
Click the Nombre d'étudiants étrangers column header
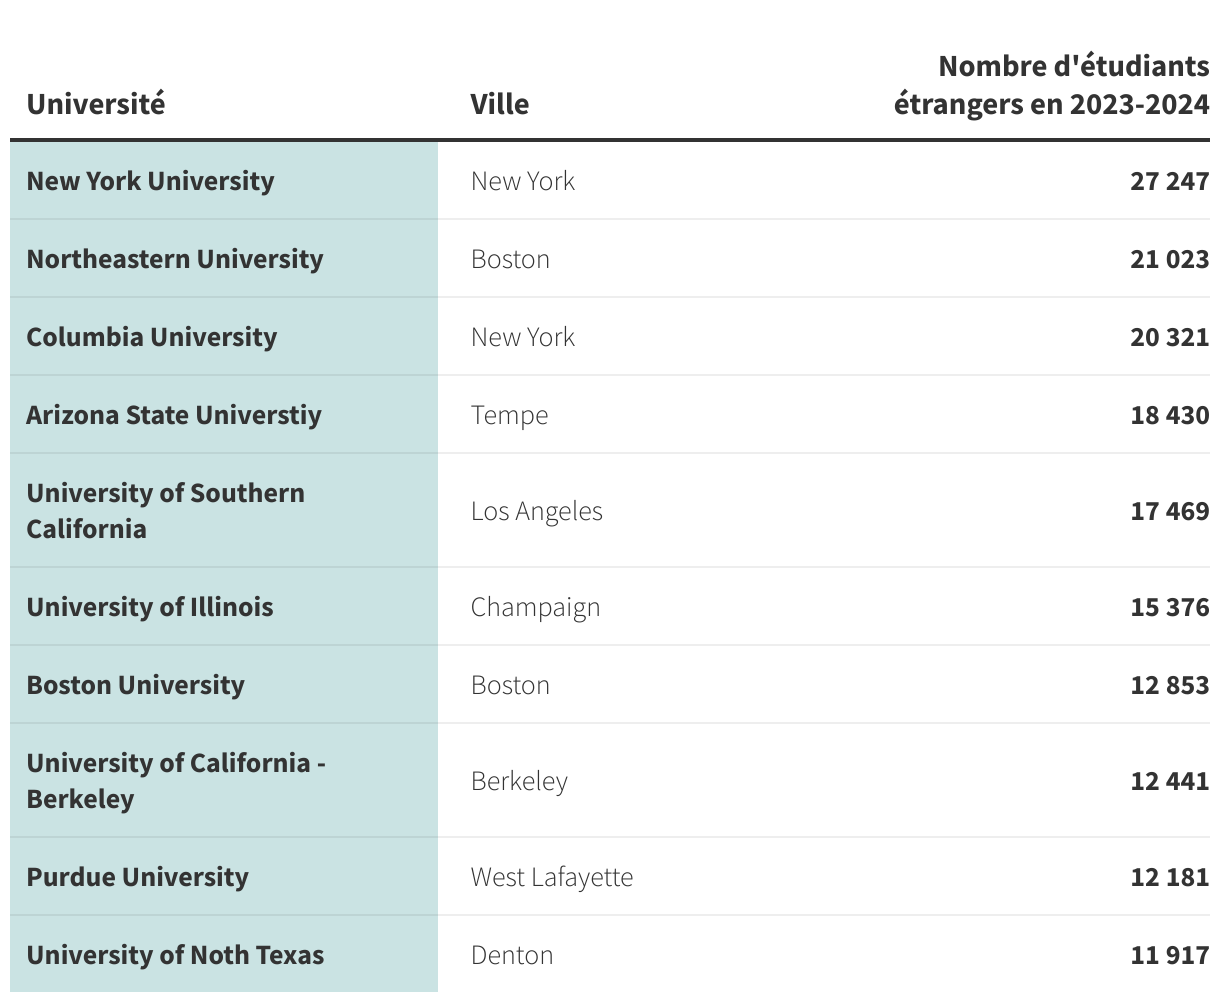click(1051, 85)
